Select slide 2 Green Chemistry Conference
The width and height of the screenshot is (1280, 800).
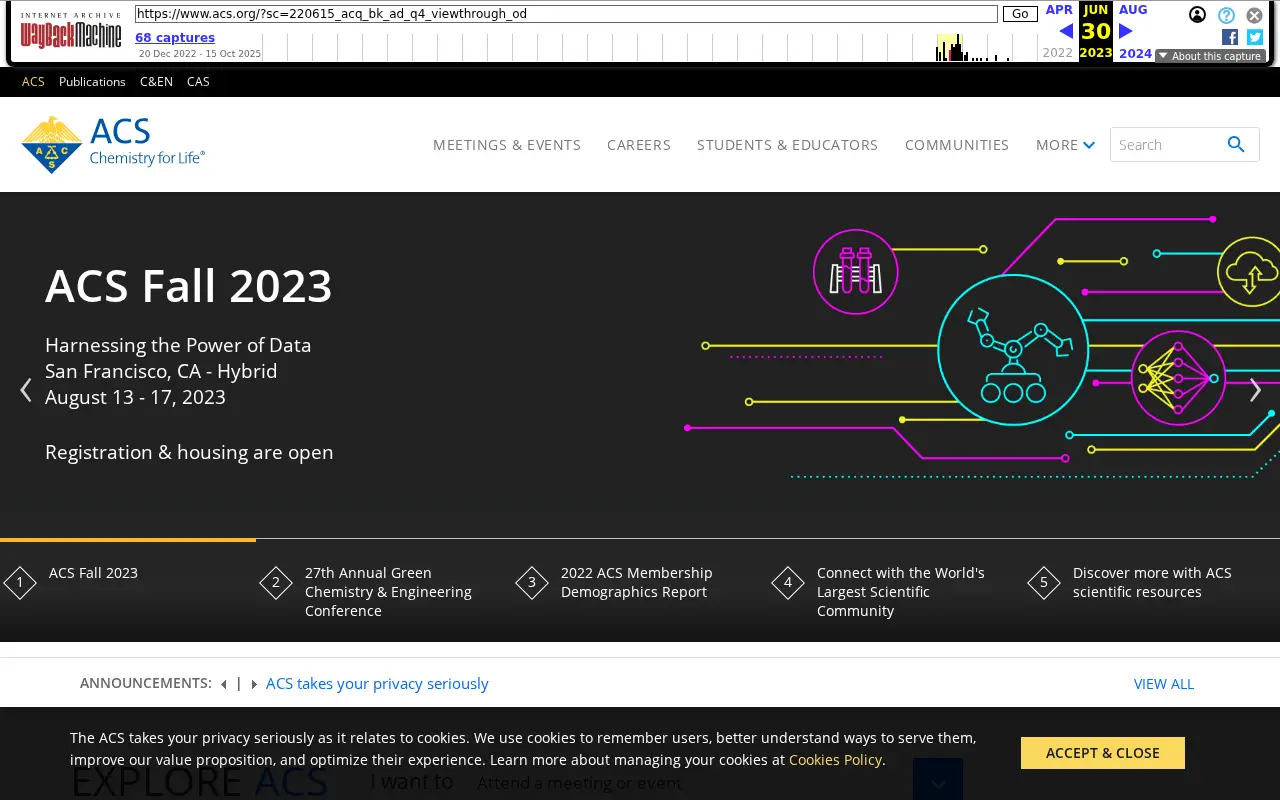(384, 591)
